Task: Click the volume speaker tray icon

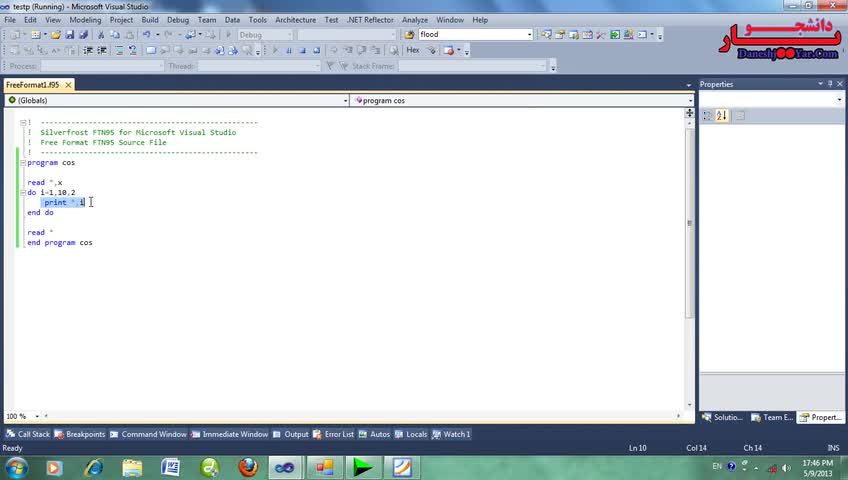Action: pos(786,468)
